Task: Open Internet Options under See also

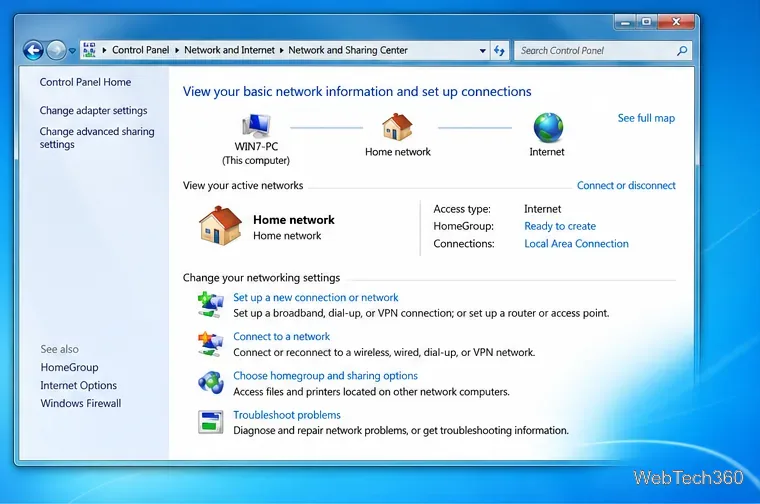Action: coord(79,385)
